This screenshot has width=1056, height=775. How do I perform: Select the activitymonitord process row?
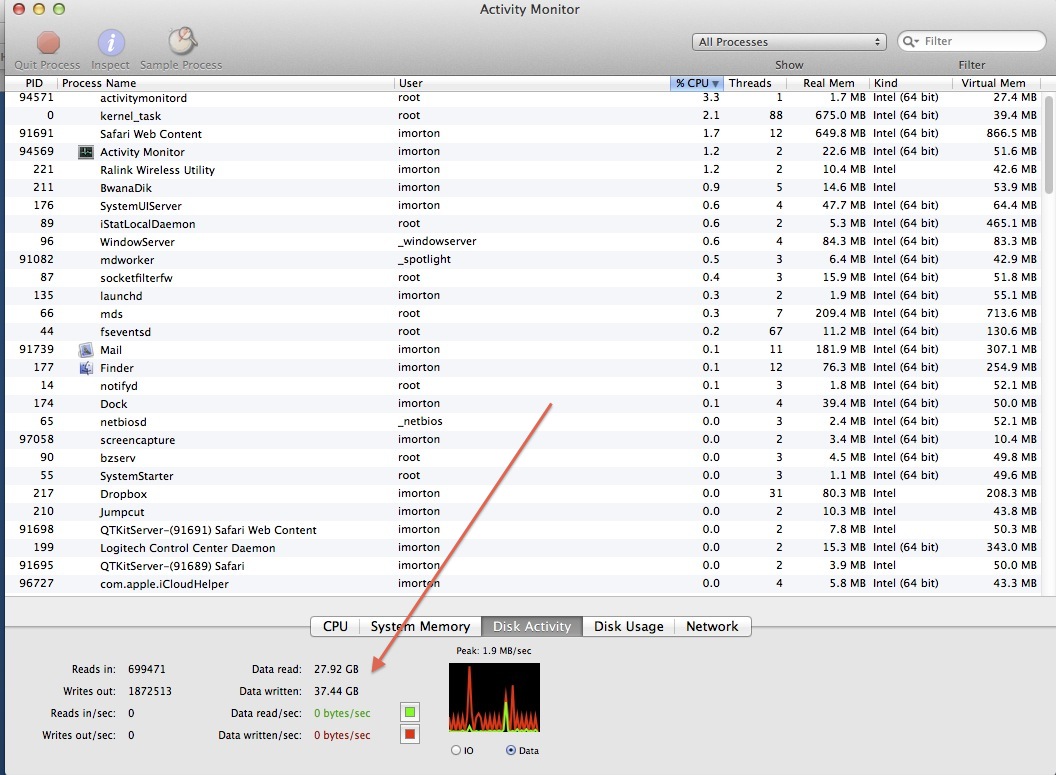[x=523, y=98]
